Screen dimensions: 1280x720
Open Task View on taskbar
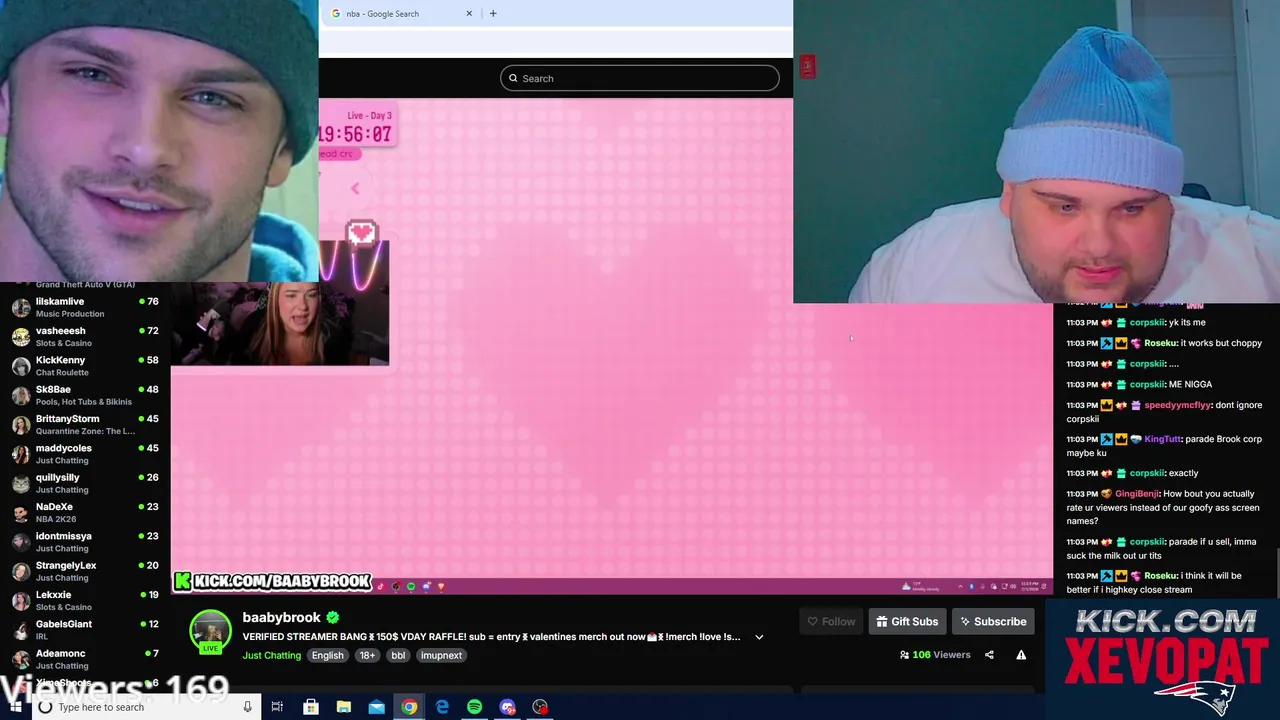tap(278, 707)
